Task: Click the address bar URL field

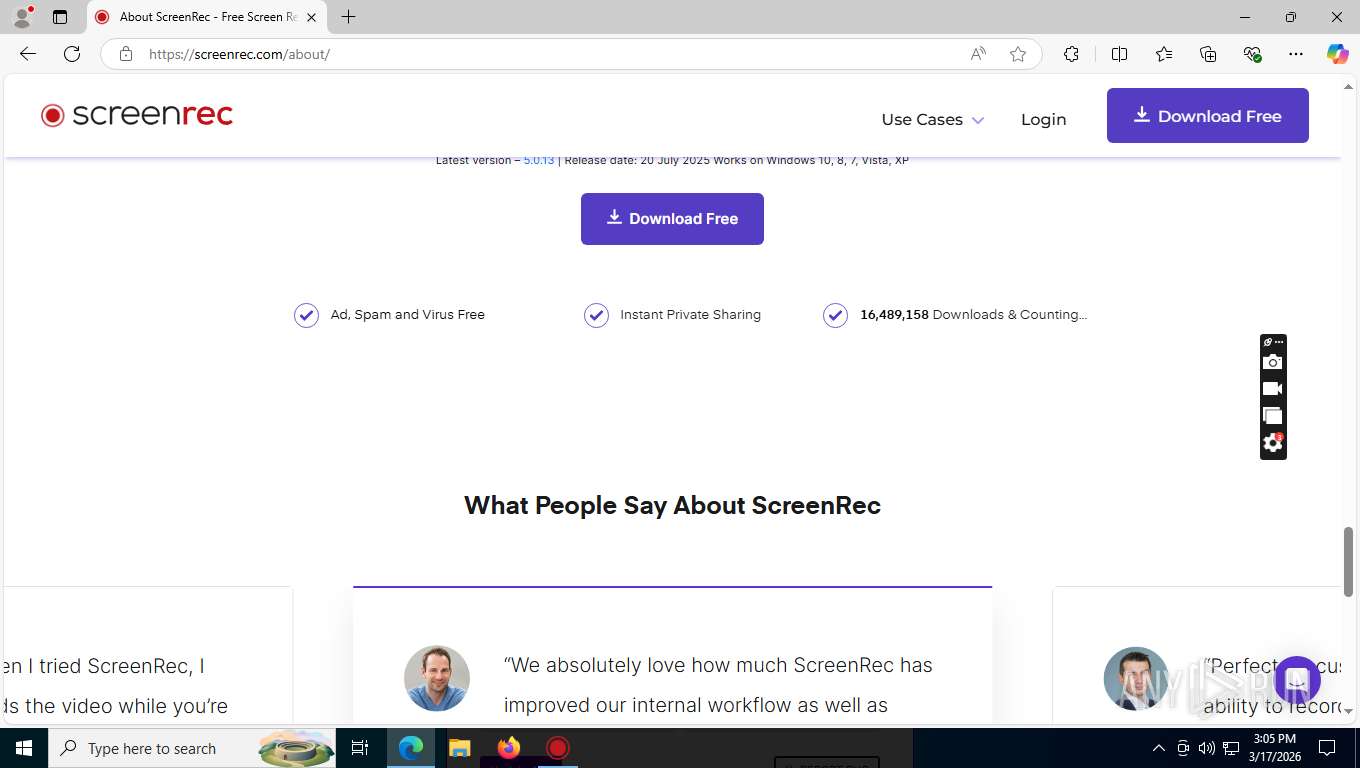Action: point(550,54)
